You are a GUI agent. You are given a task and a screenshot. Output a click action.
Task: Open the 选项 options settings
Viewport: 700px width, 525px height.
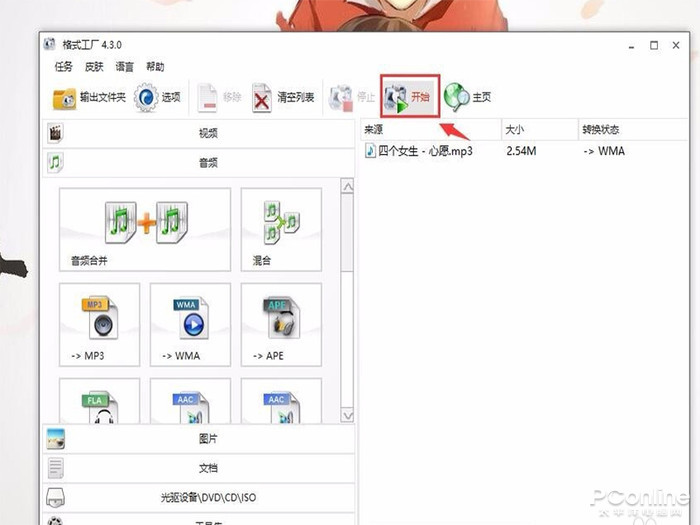tap(158, 98)
